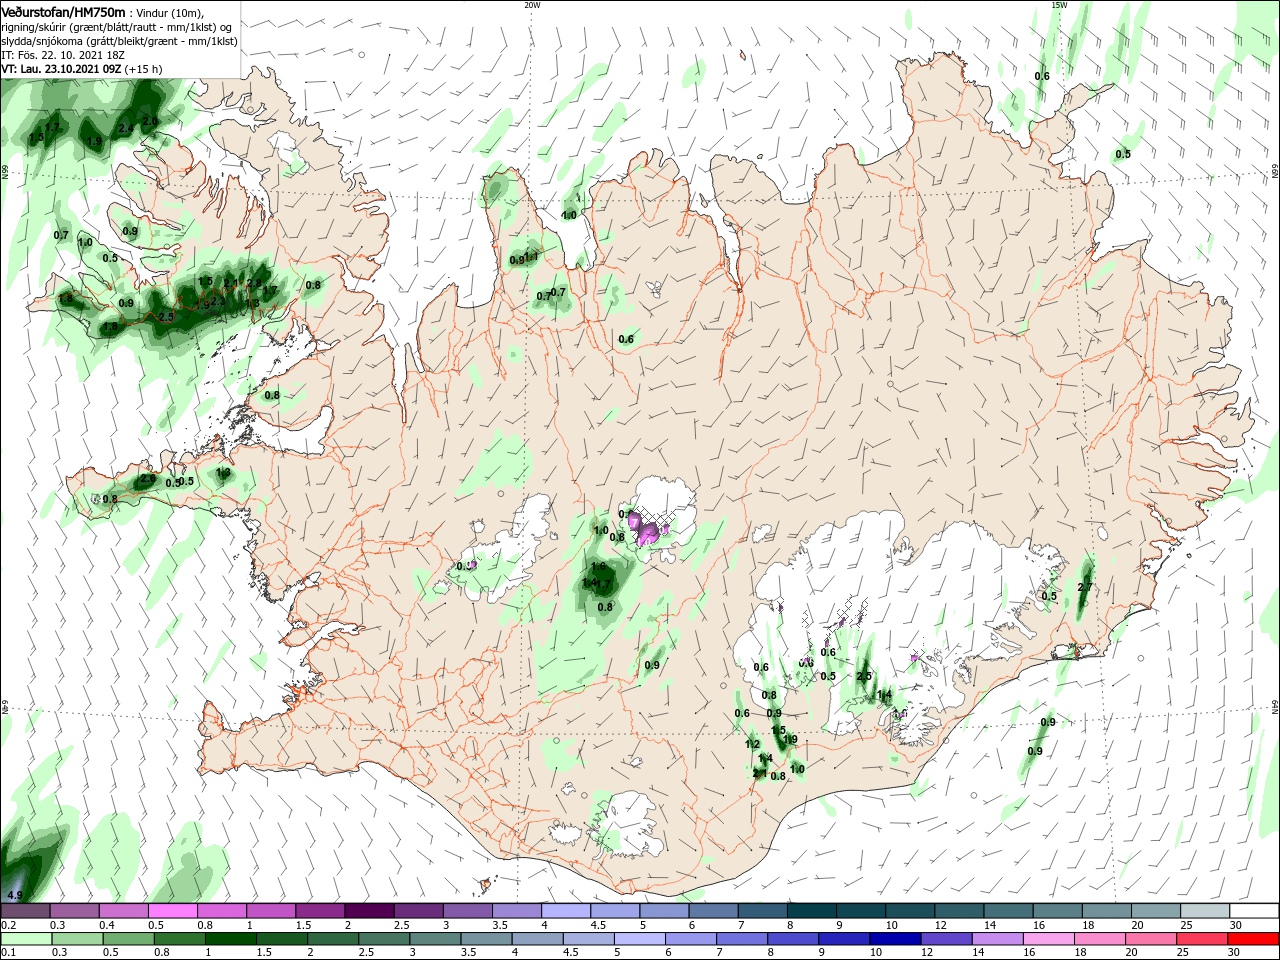The width and height of the screenshot is (1280, 960).
Task: Click the 0.4 label under the snow legend
Action: 107,926
